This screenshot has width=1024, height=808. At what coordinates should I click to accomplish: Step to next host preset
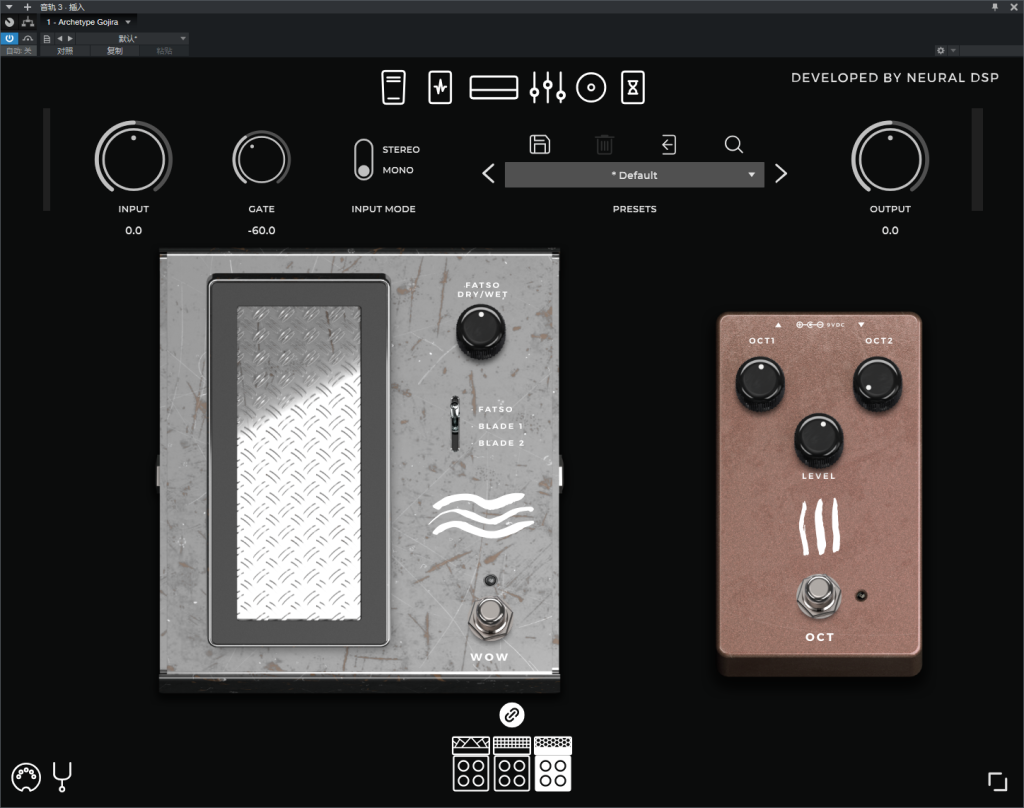point(70,39)
